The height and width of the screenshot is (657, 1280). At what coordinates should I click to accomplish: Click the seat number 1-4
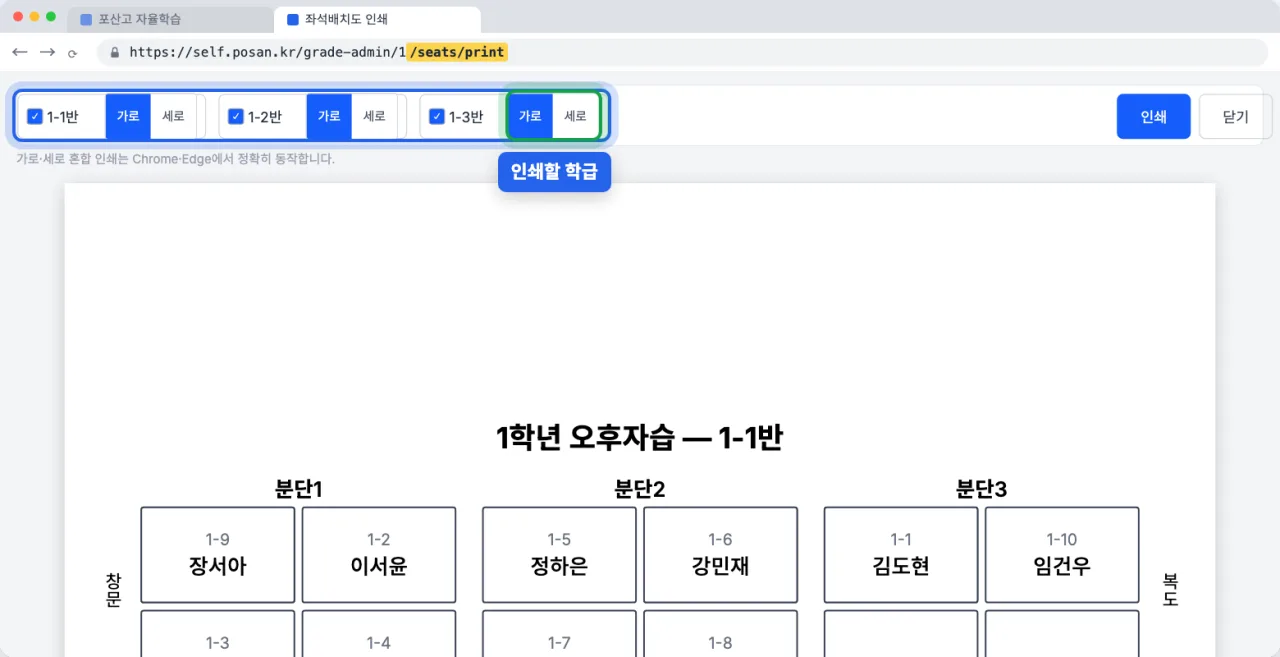pos(379,643)
